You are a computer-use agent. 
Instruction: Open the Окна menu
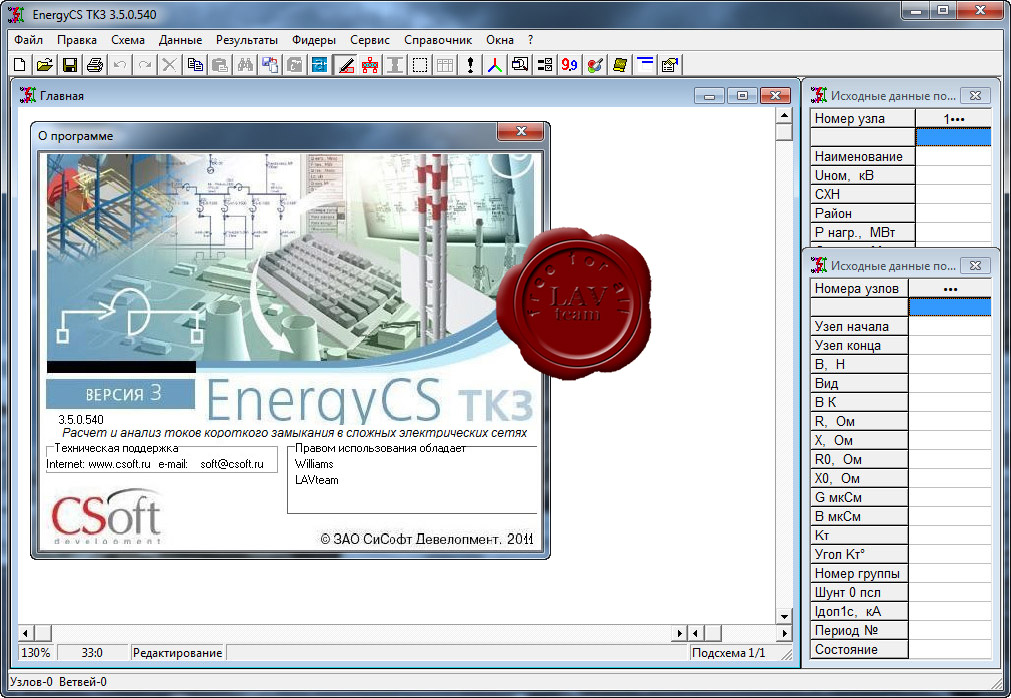coord(500,40)
